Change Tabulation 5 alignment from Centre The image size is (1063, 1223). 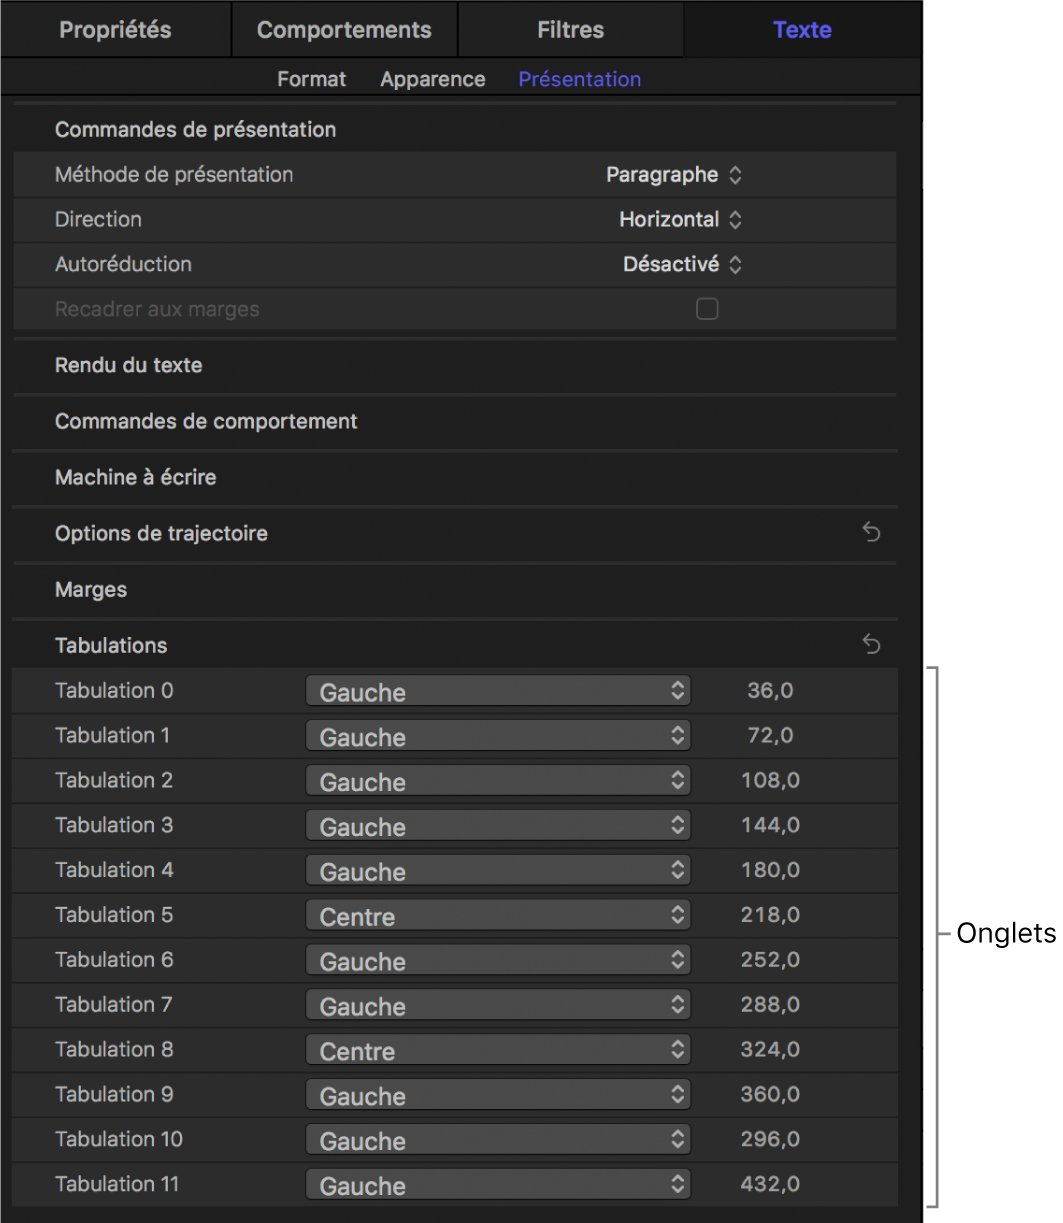(498, 915)
